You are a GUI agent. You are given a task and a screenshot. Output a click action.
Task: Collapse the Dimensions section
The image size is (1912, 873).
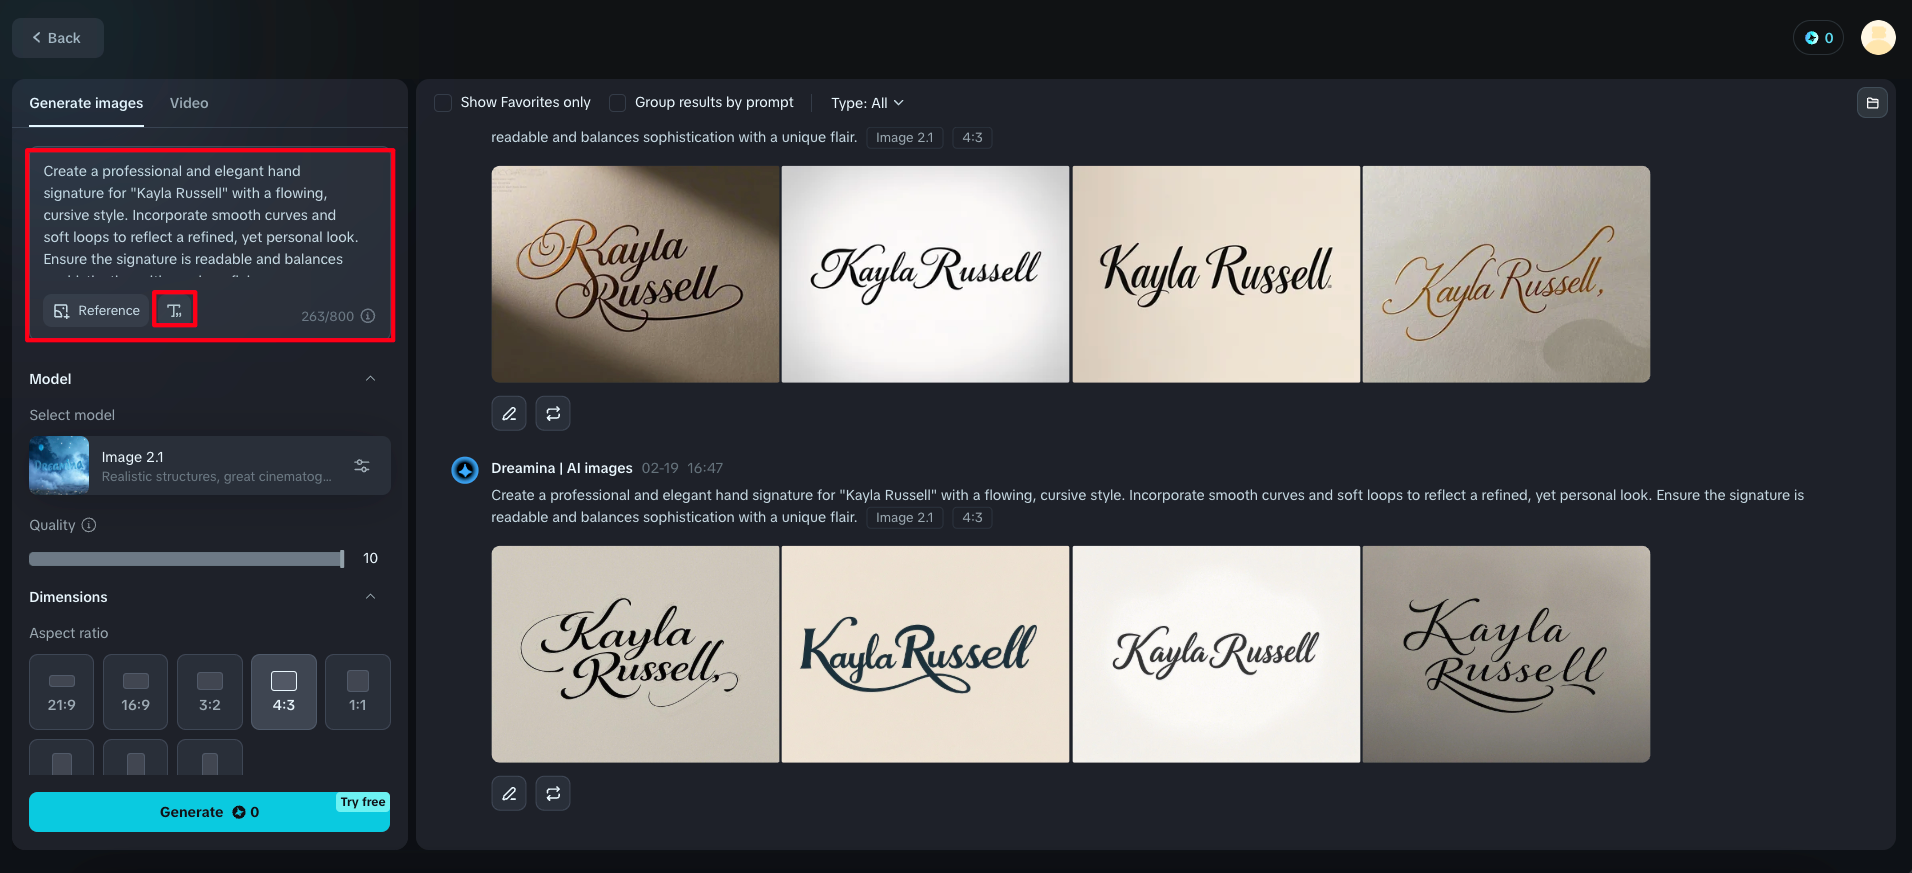(370, 597)
